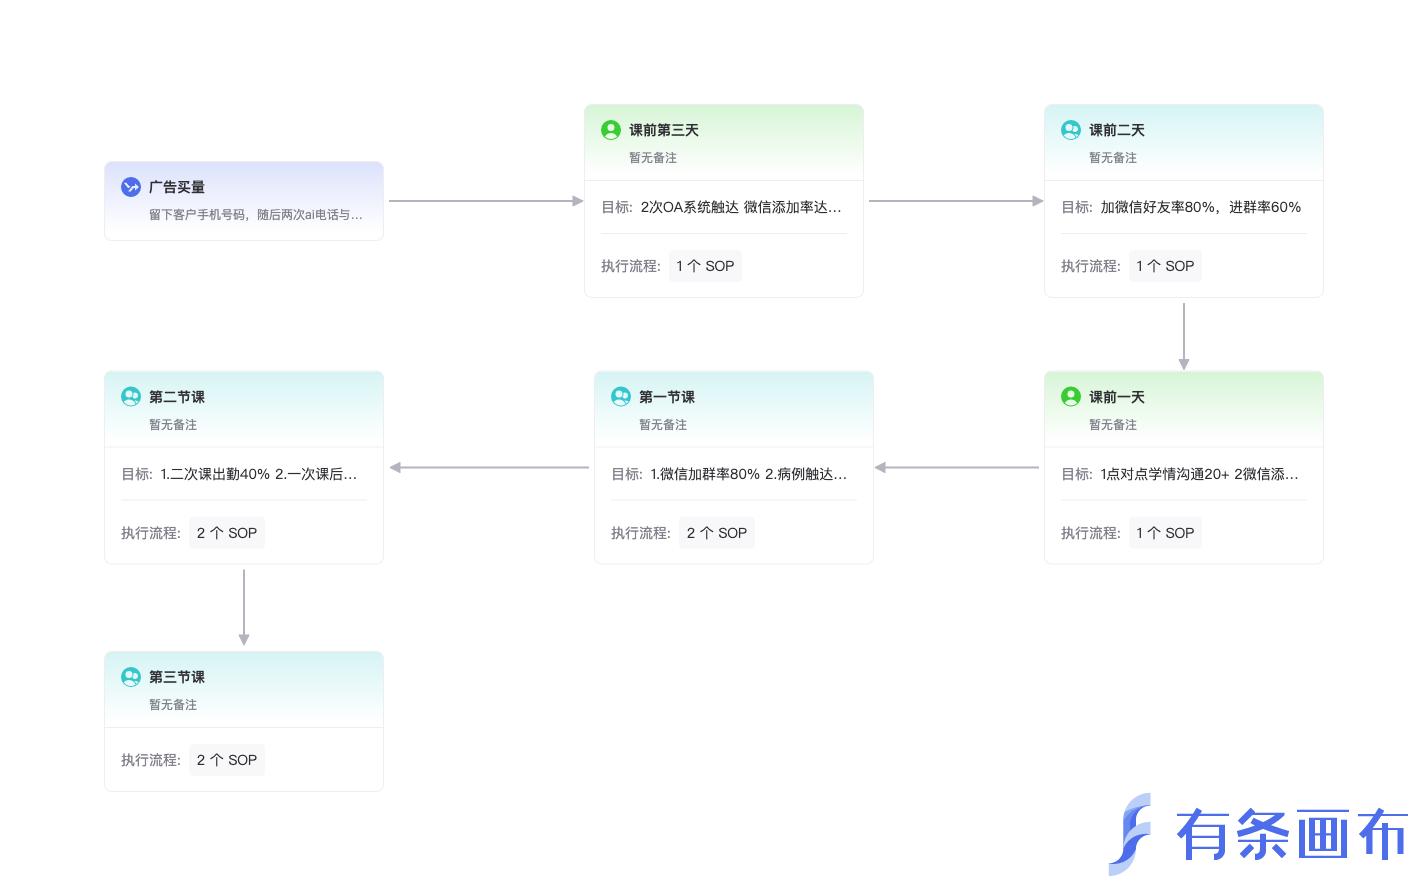Open the 2 个 SOP on 第一节课
Viewport: 1428px width, 896px height.
(717, 533)
